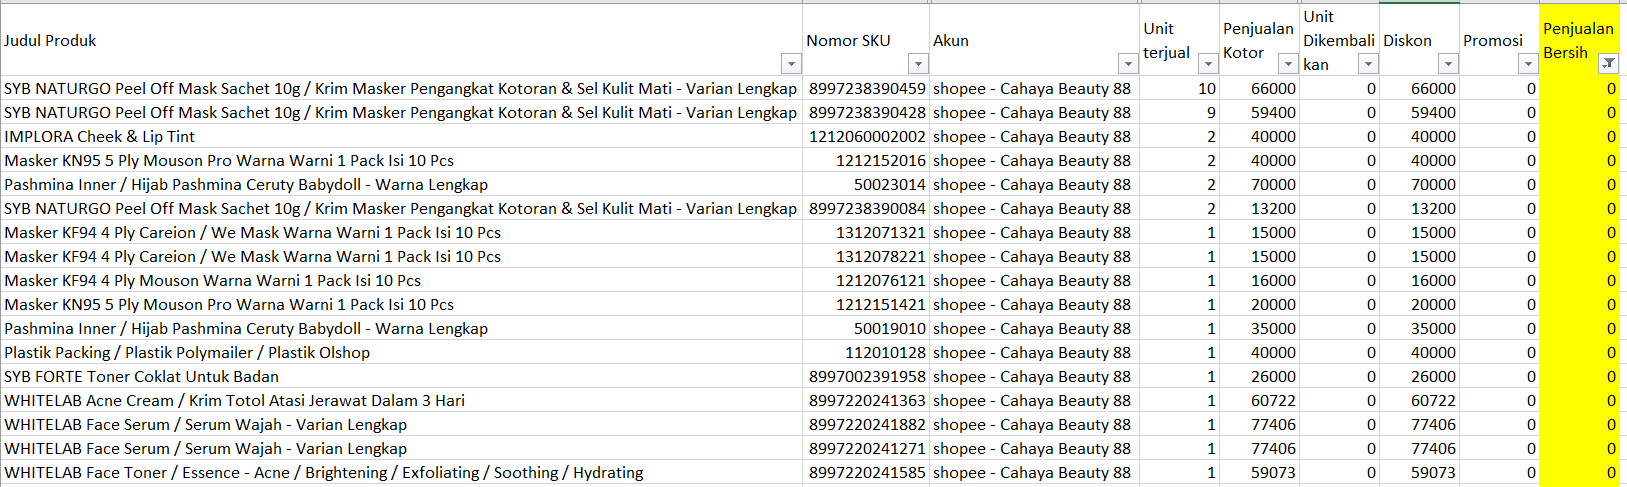Select the WHITELAB Acne Cream product cell
The image size is (1627, 487).
point(401,400)
